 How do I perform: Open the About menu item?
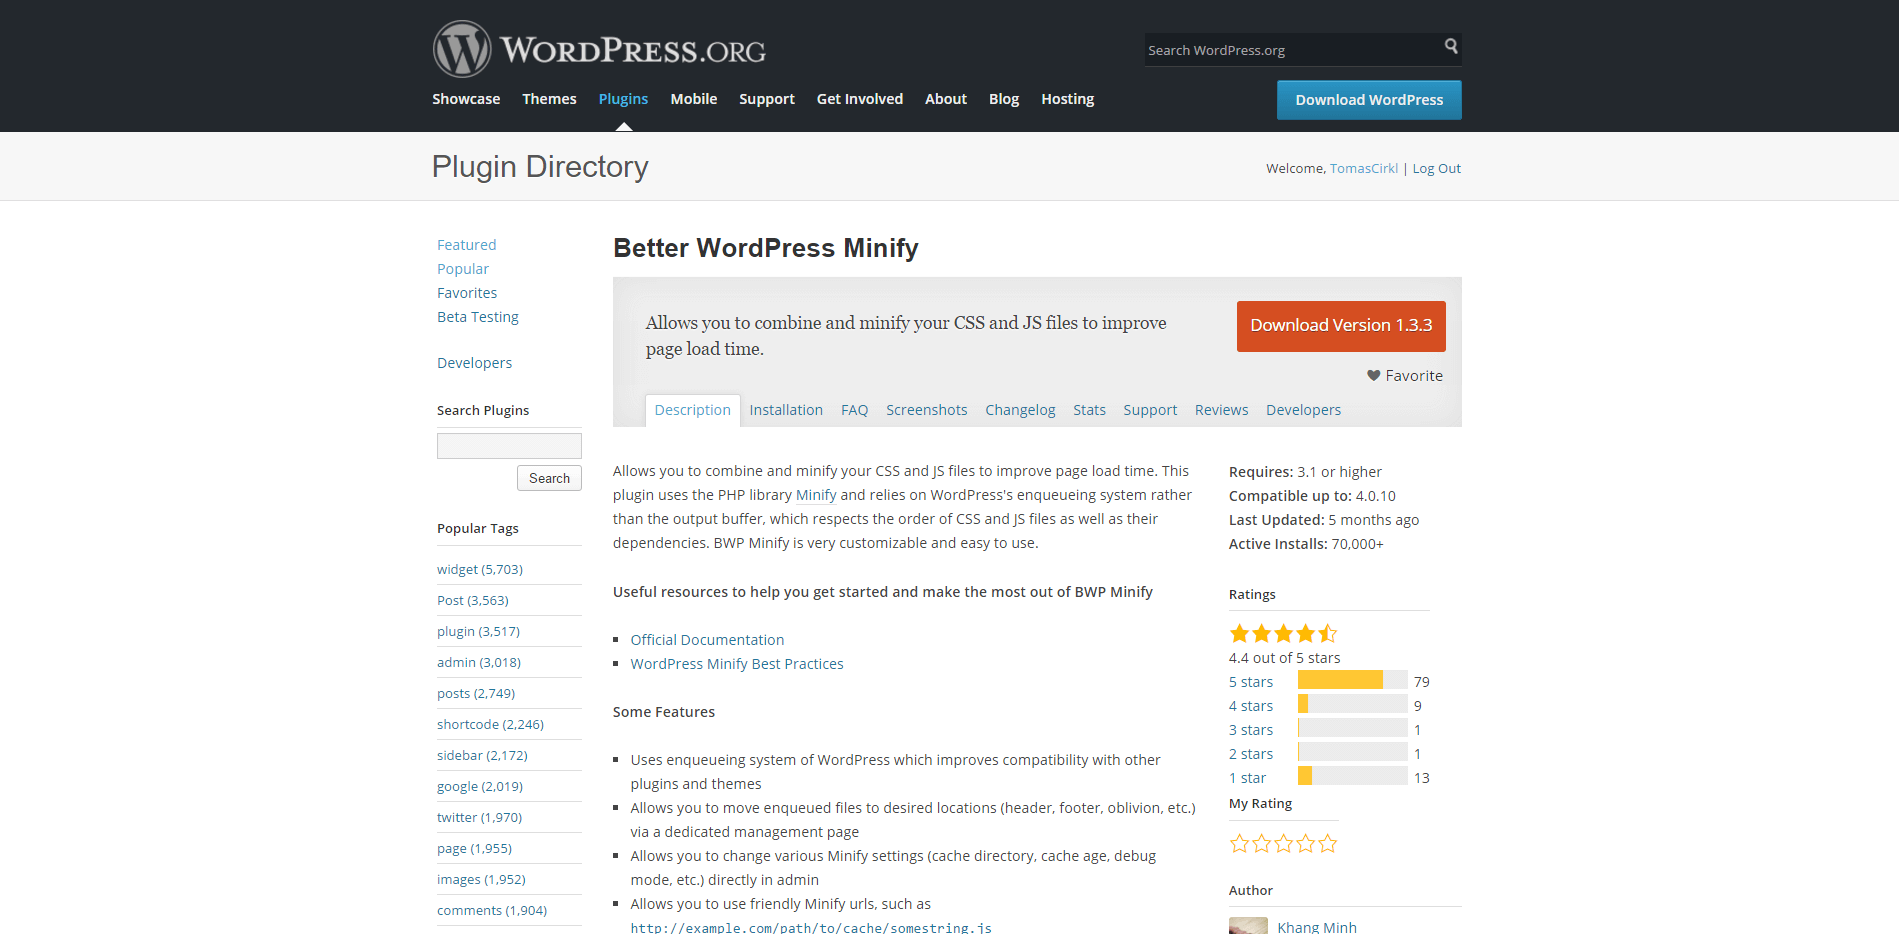tap(946, 99)
